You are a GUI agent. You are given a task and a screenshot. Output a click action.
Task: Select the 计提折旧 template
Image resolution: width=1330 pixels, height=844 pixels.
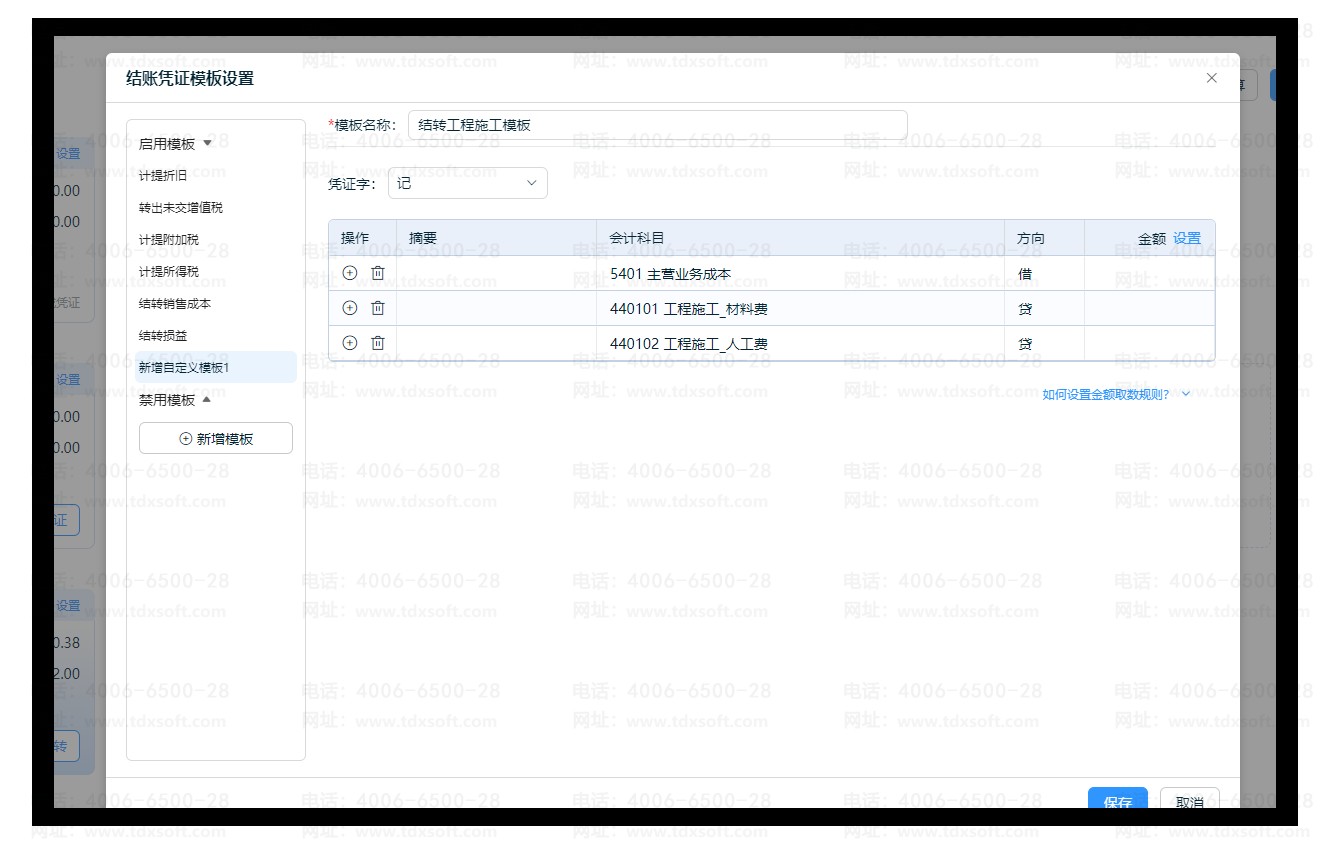pyautogui.click(x=163, y=176)
